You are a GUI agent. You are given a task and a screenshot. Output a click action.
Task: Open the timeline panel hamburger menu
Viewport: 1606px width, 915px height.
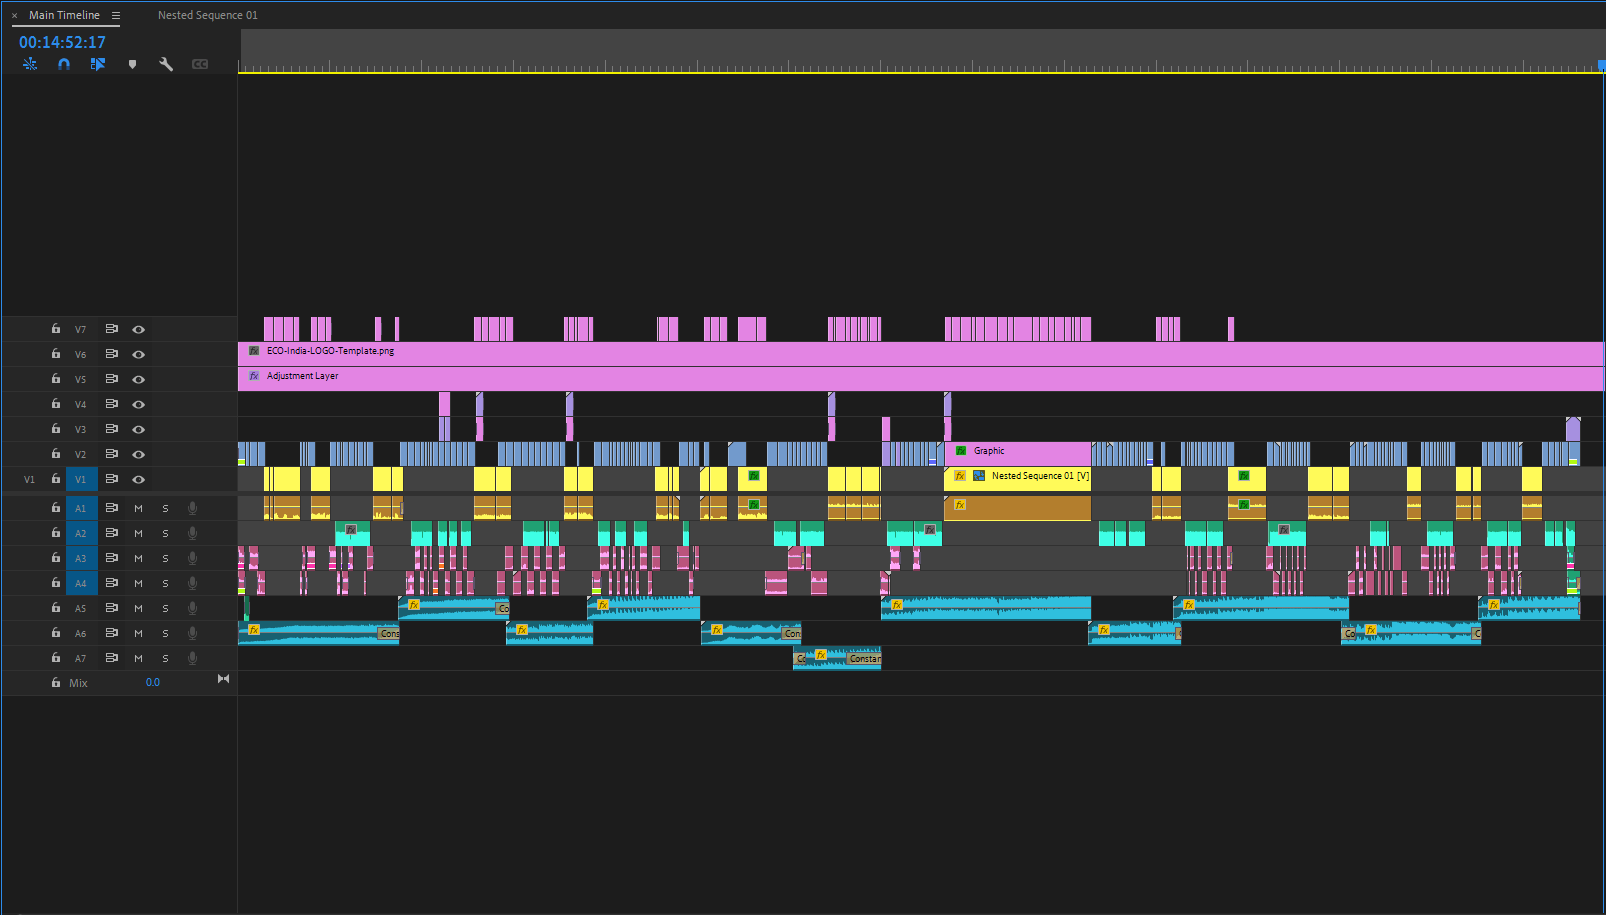115,14
